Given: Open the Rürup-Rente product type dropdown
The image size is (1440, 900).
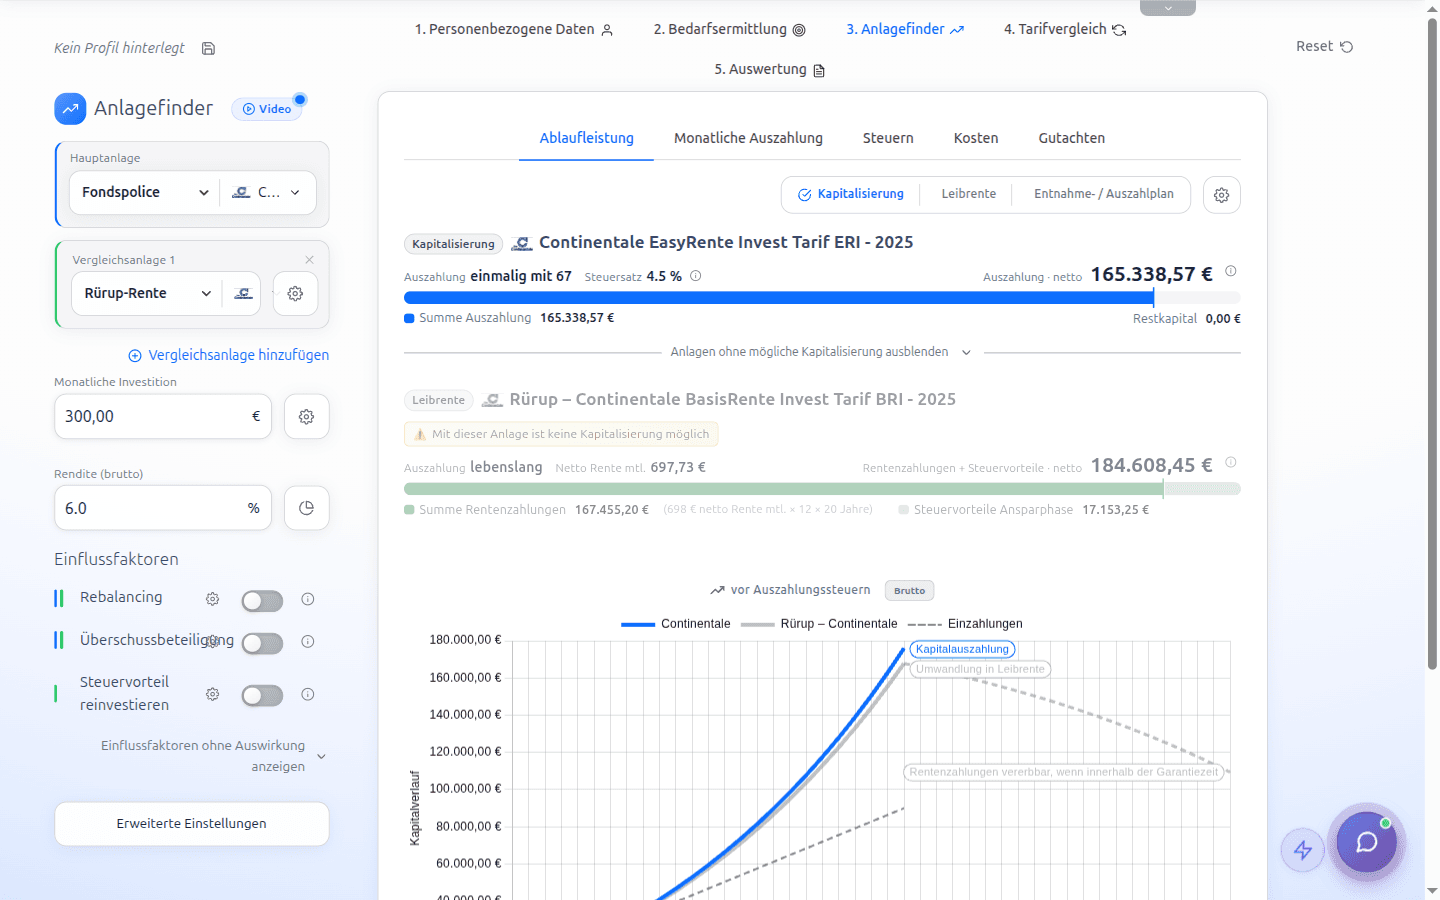Looking at the screenshot, I should (147, 294).
